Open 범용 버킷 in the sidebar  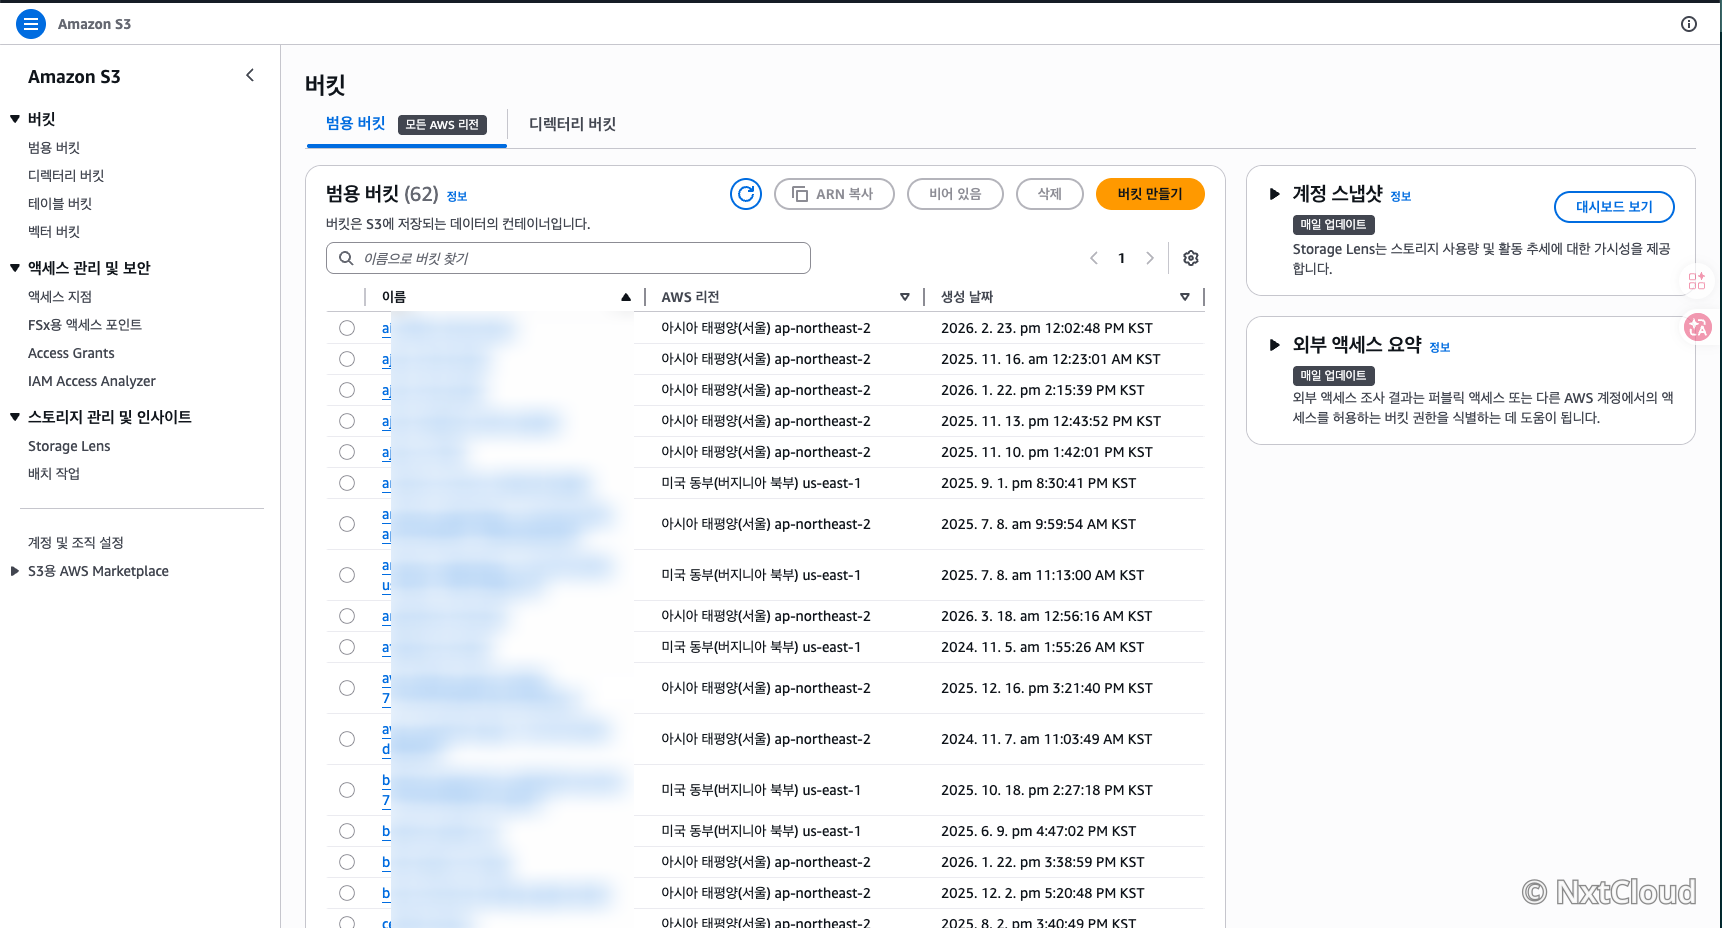point(54,147)
